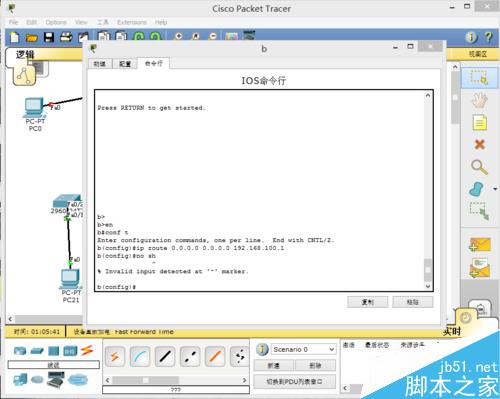Open the Scenario 0 dropdown
The height and width of the screenshot is (399, 500).
pos(303,349)
